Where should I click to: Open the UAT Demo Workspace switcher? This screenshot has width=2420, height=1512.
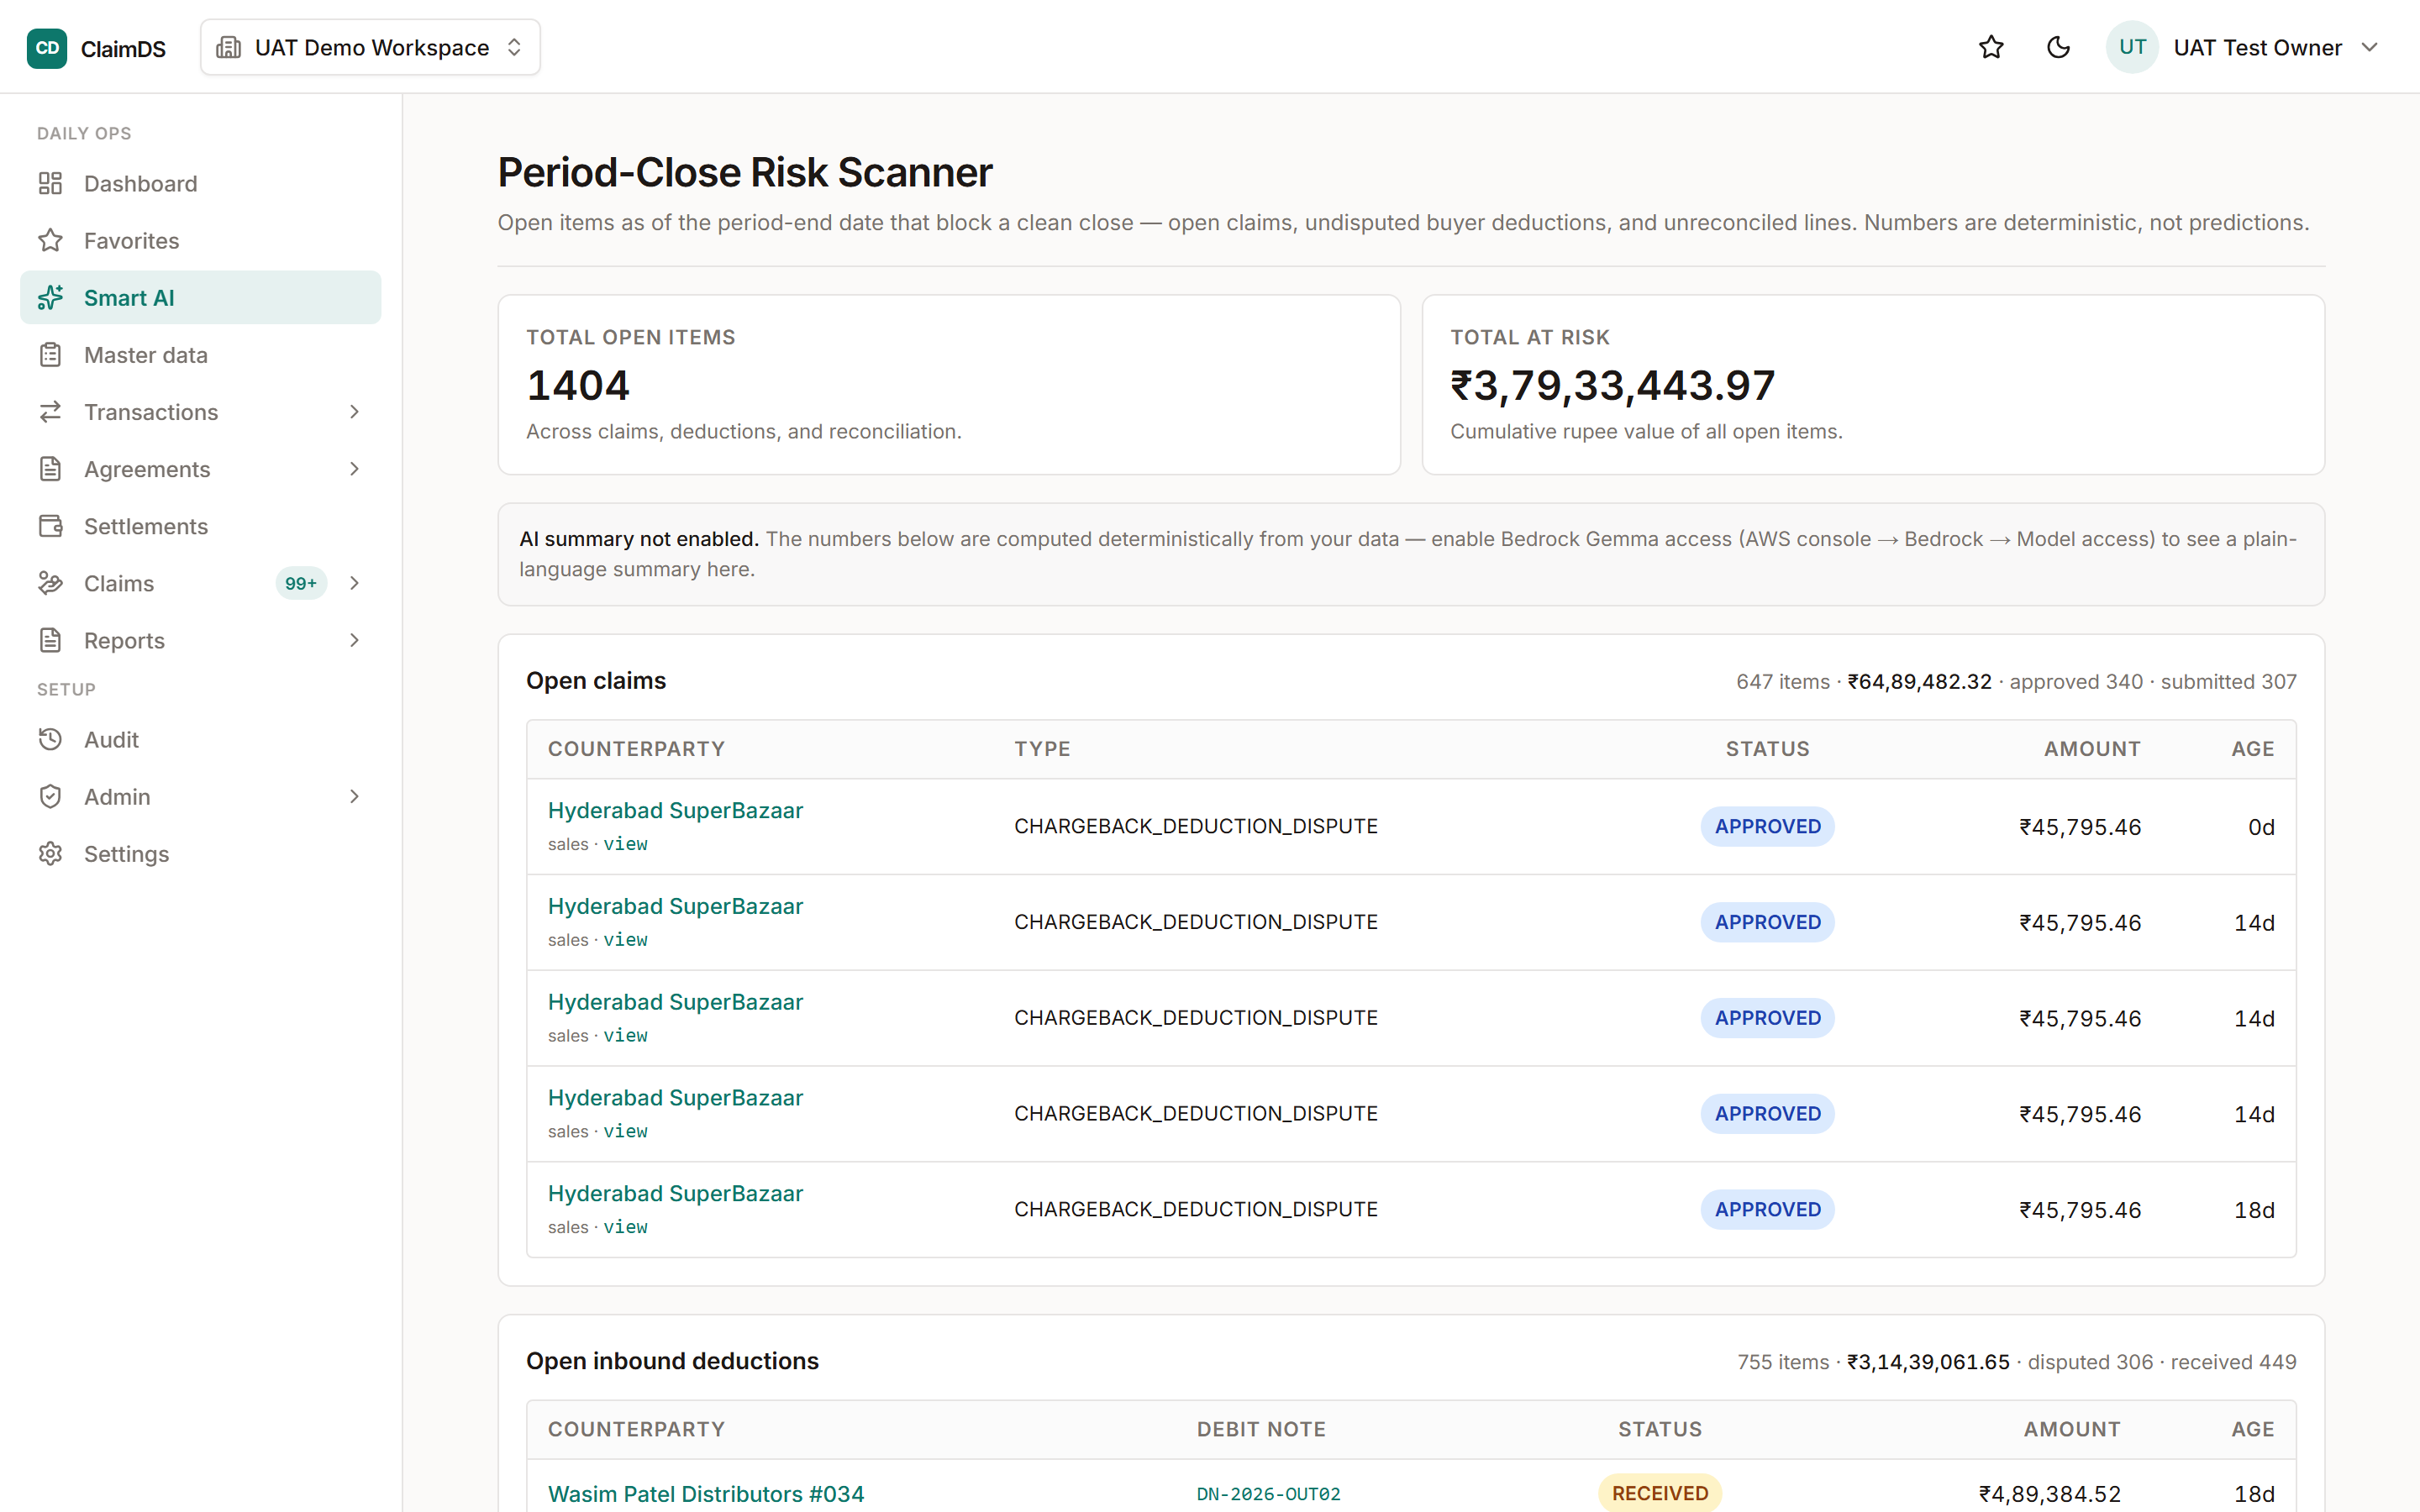tap(370, 48)
